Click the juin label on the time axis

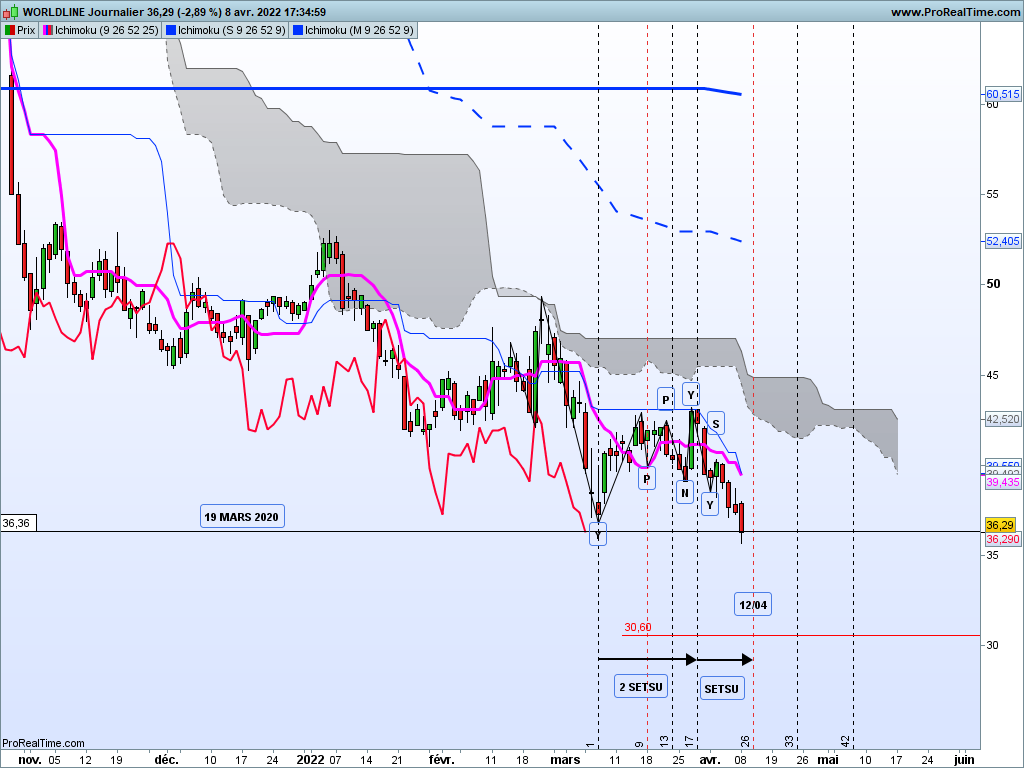(x=964, y=760)
